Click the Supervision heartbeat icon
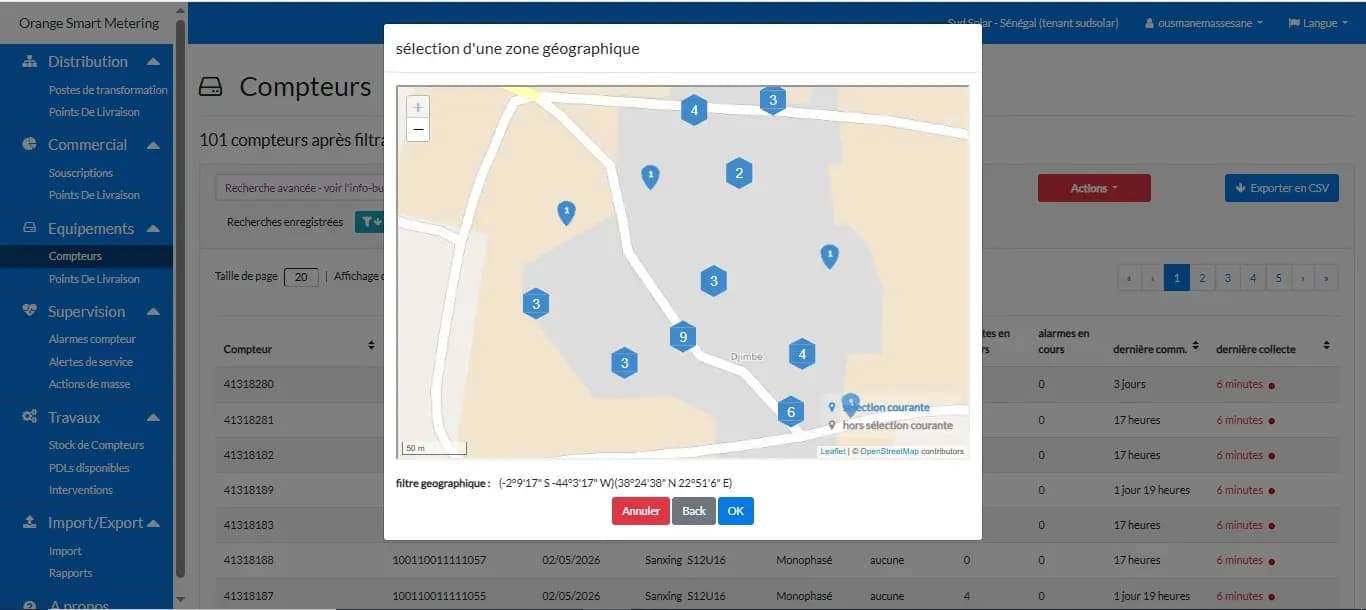This screenshot has width=1366, height=610. tap(29, 312)
